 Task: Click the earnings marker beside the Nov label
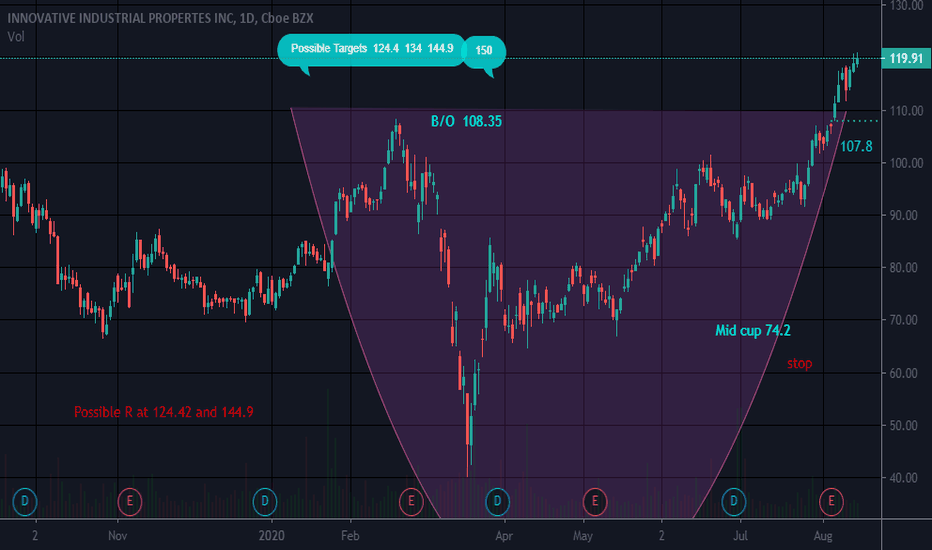coord(130,501)
